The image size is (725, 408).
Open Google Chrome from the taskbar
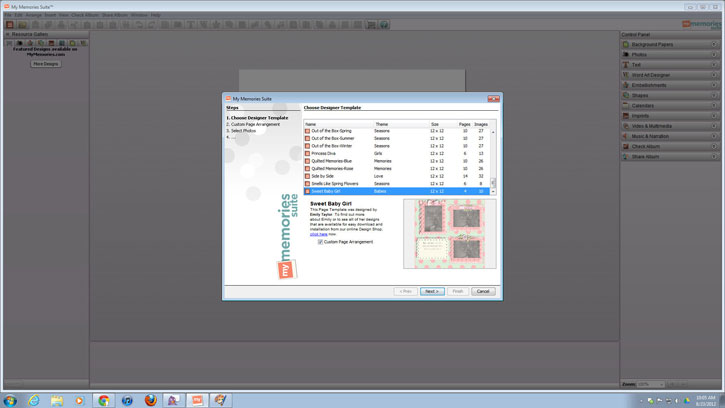[x=104, y=401]
